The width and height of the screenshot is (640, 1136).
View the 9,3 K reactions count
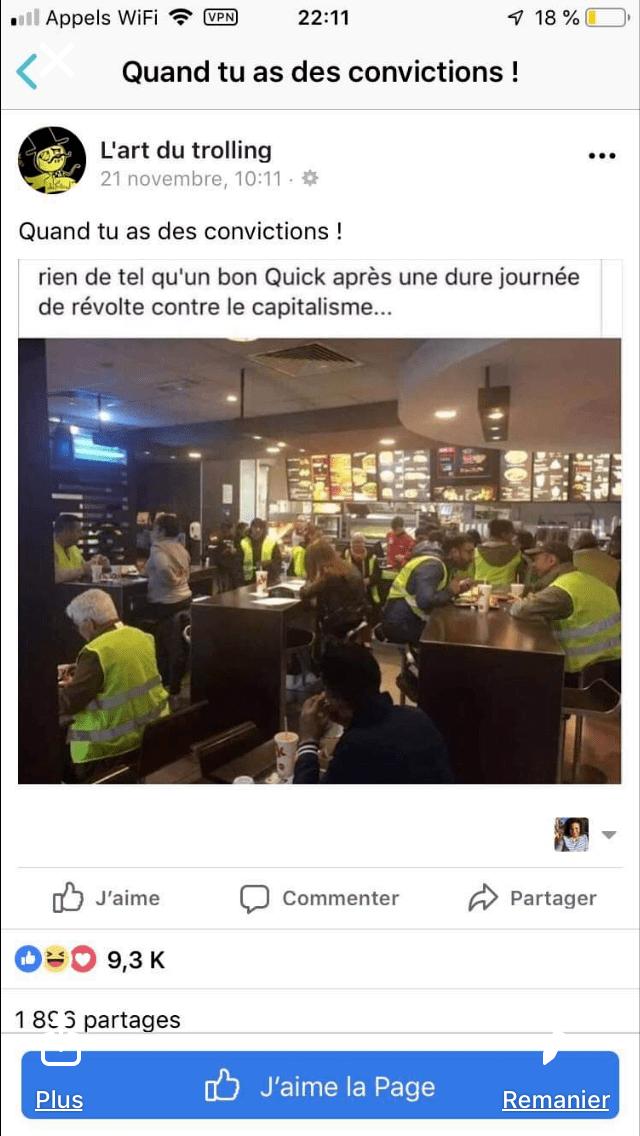136,961
